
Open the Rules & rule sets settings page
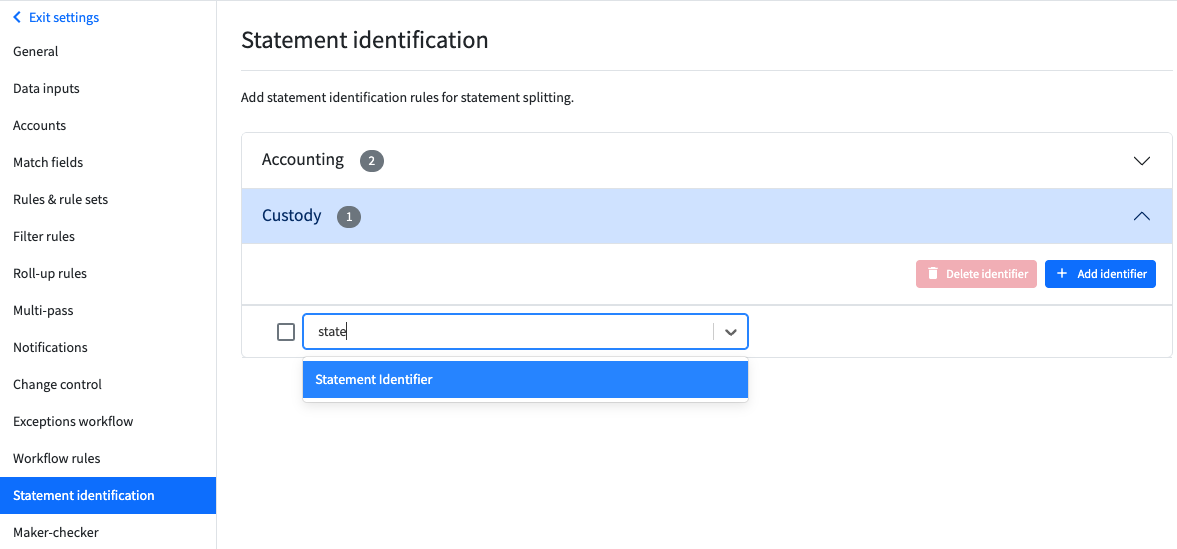(61, 199)
